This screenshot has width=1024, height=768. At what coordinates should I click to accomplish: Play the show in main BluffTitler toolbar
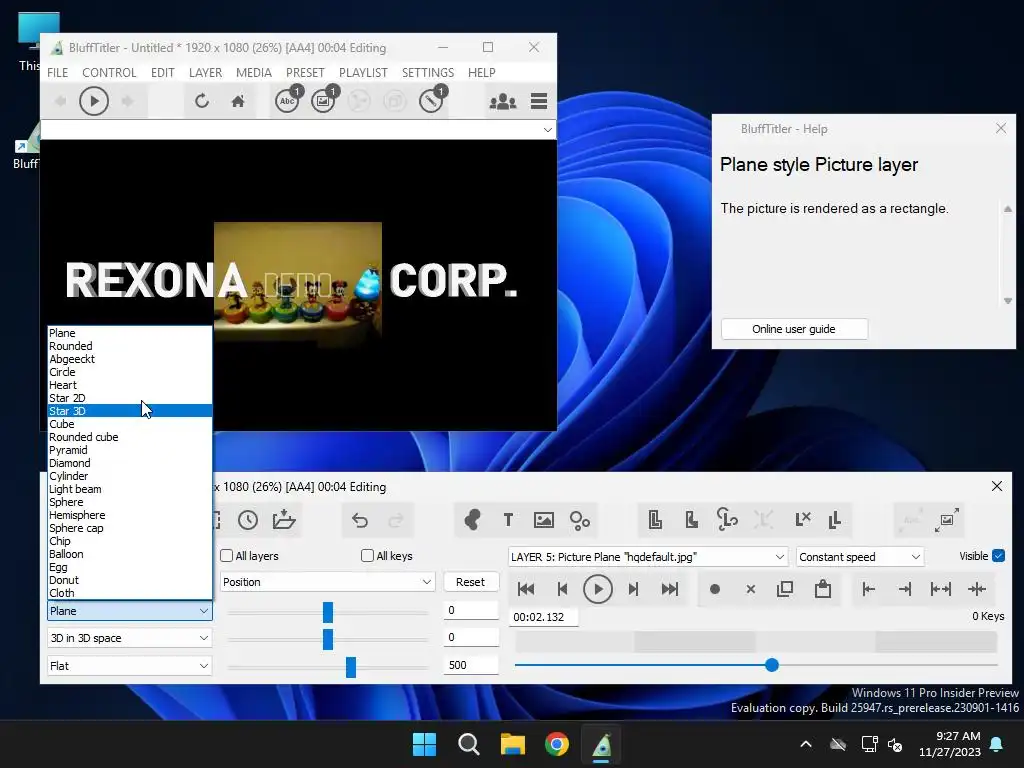(93, 101)
